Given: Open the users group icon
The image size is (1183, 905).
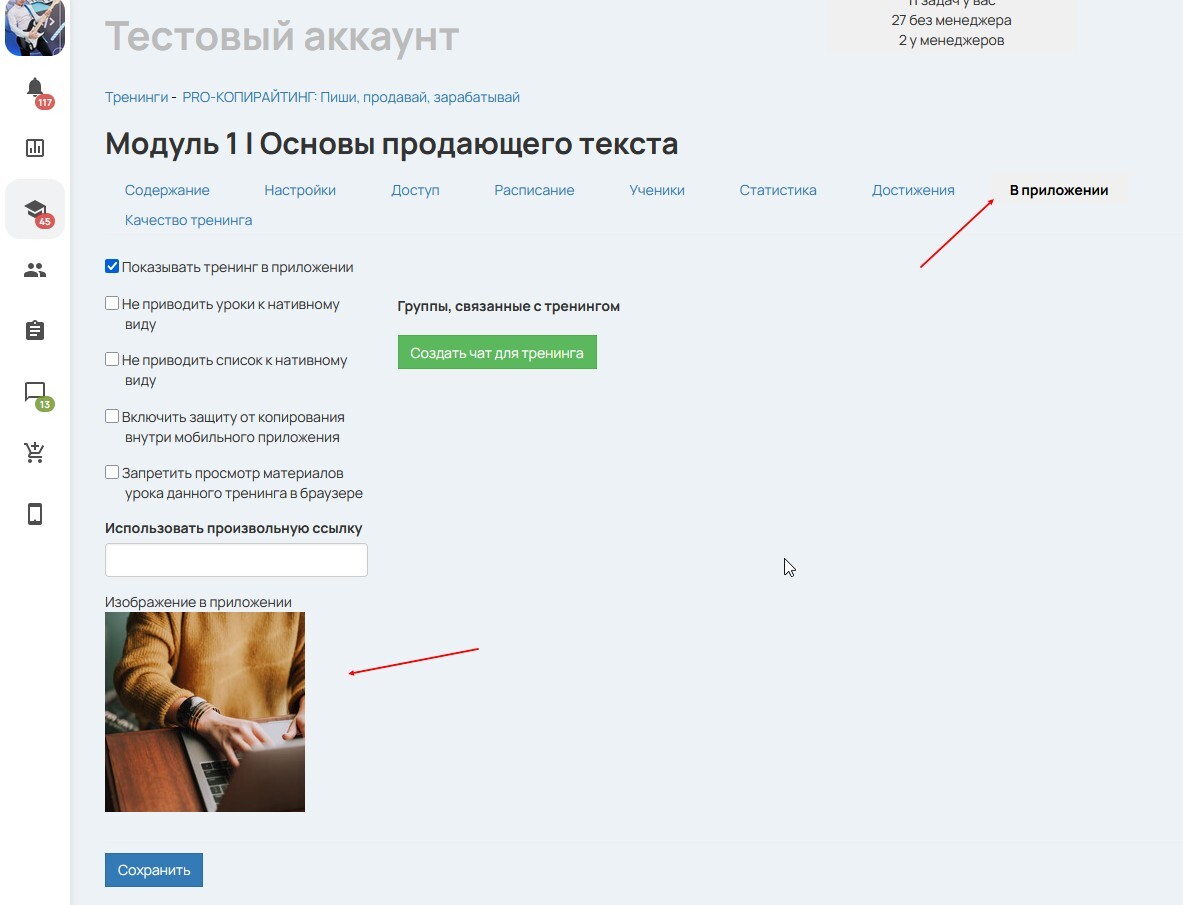Looking at the screenshot, I should coord(35,270).
